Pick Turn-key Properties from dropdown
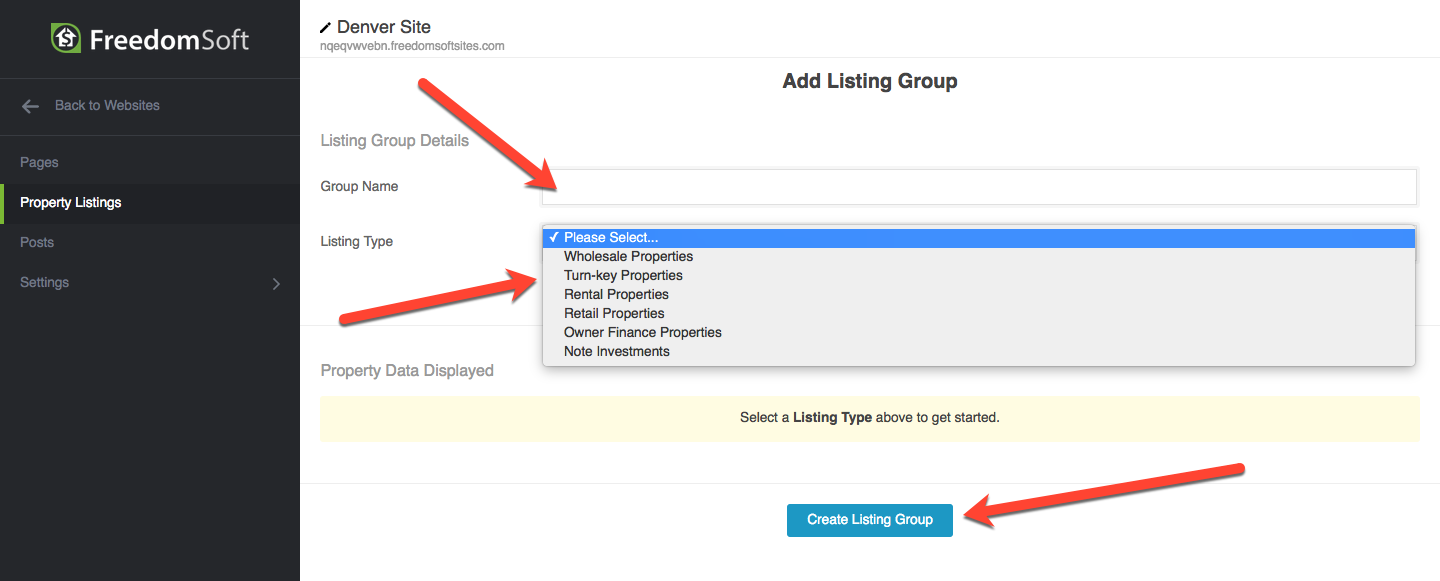This screenshot has height=581, width=1440. [623, 276]
